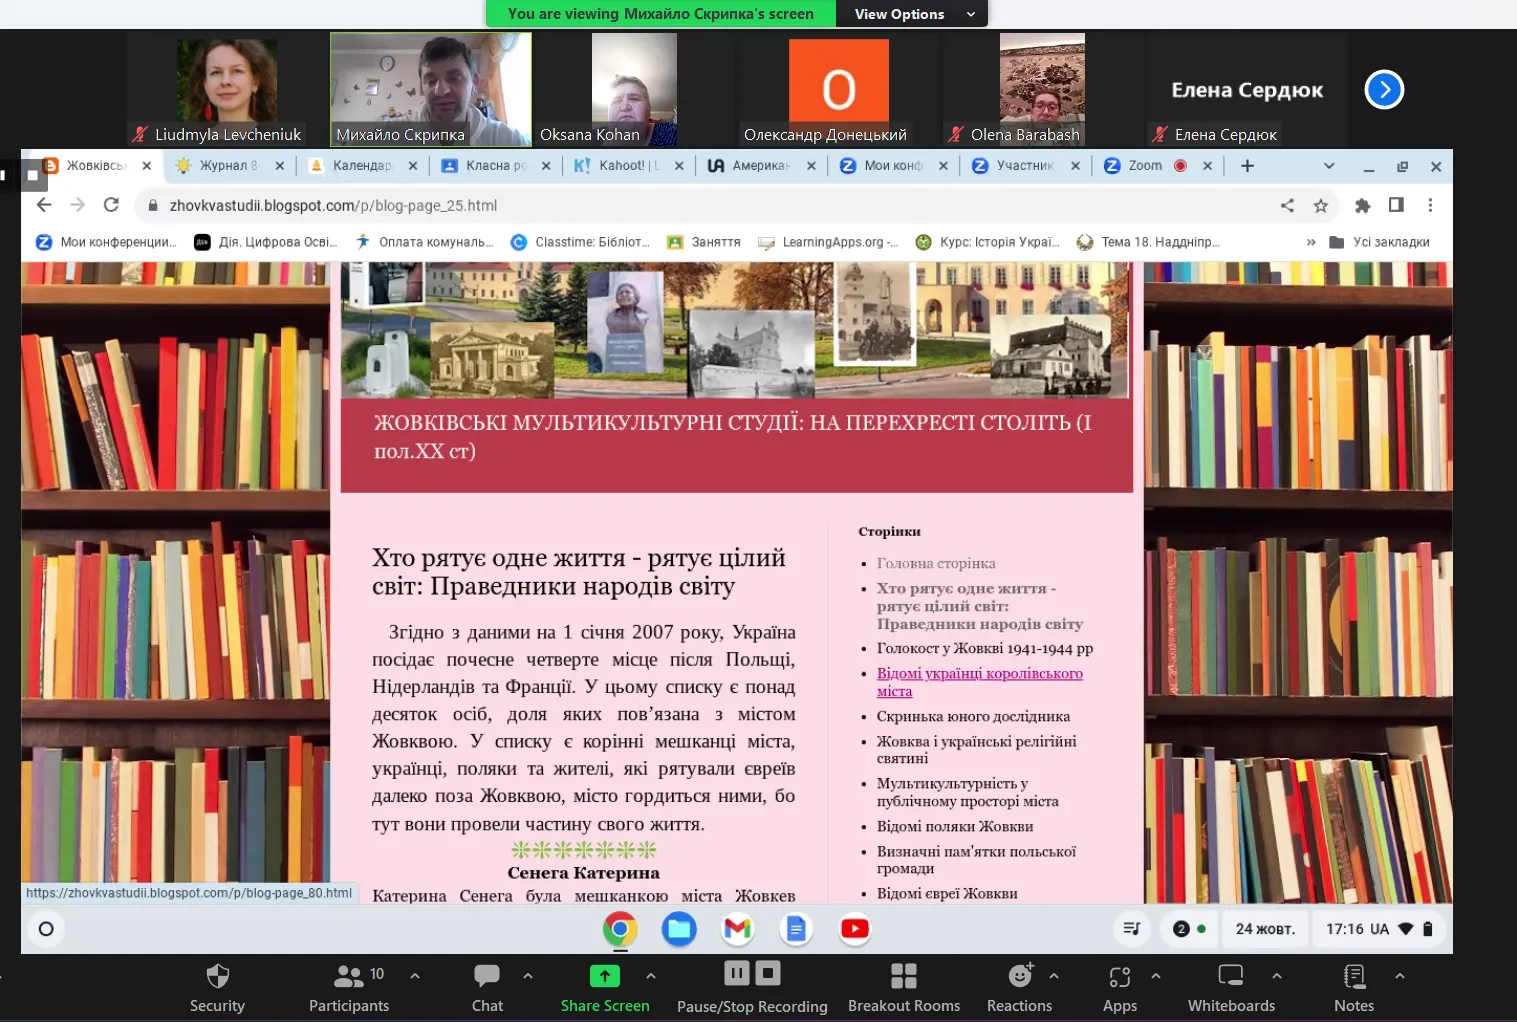Screen dimensions: 1517x1022
Task: Stop the recording
Action: [x=767, y=973]
